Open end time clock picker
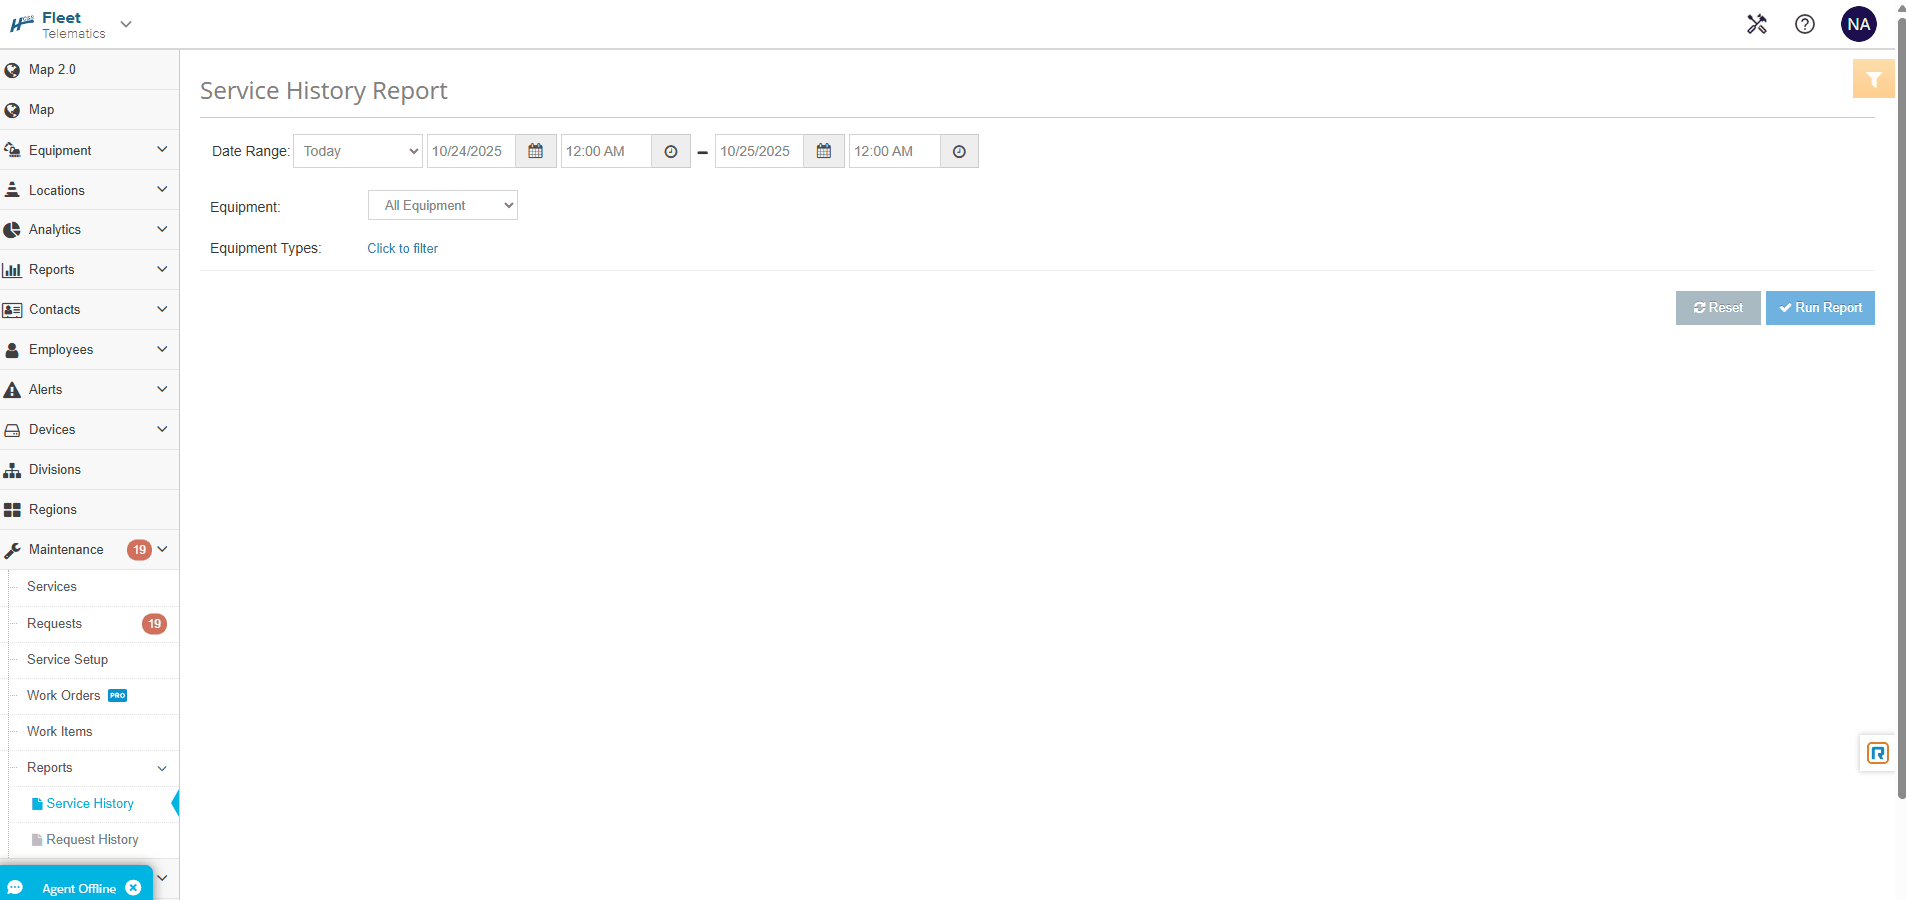Screen dimensions: 1906x900 point(959,151)
